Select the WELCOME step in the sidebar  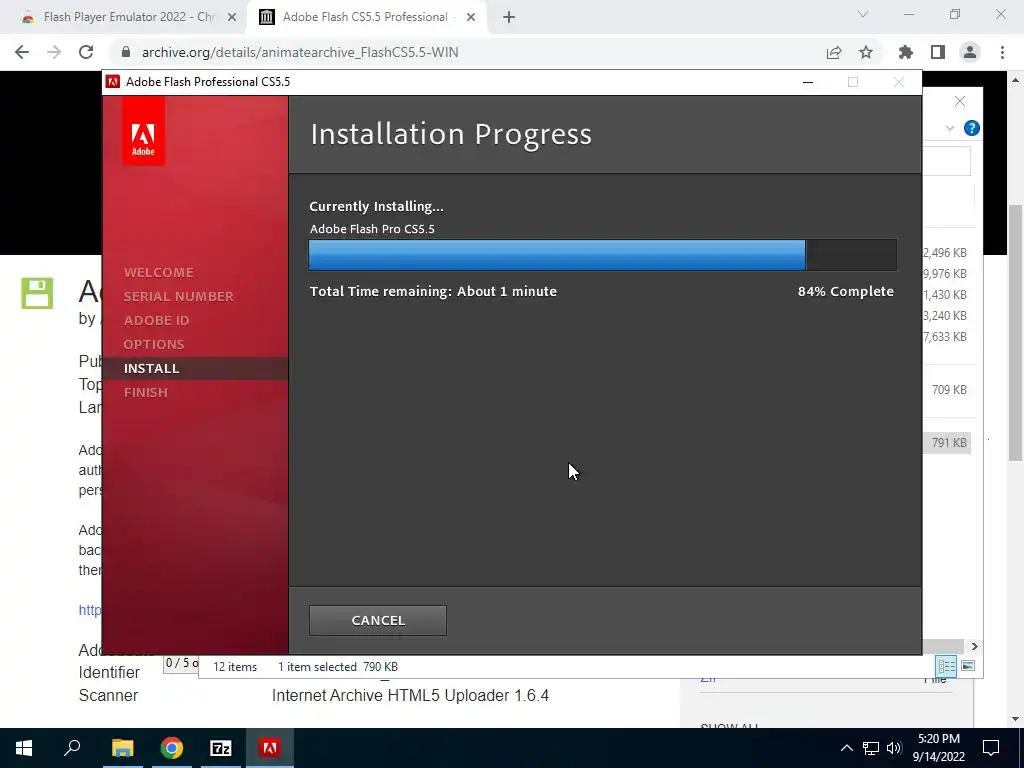pos(159,272)
